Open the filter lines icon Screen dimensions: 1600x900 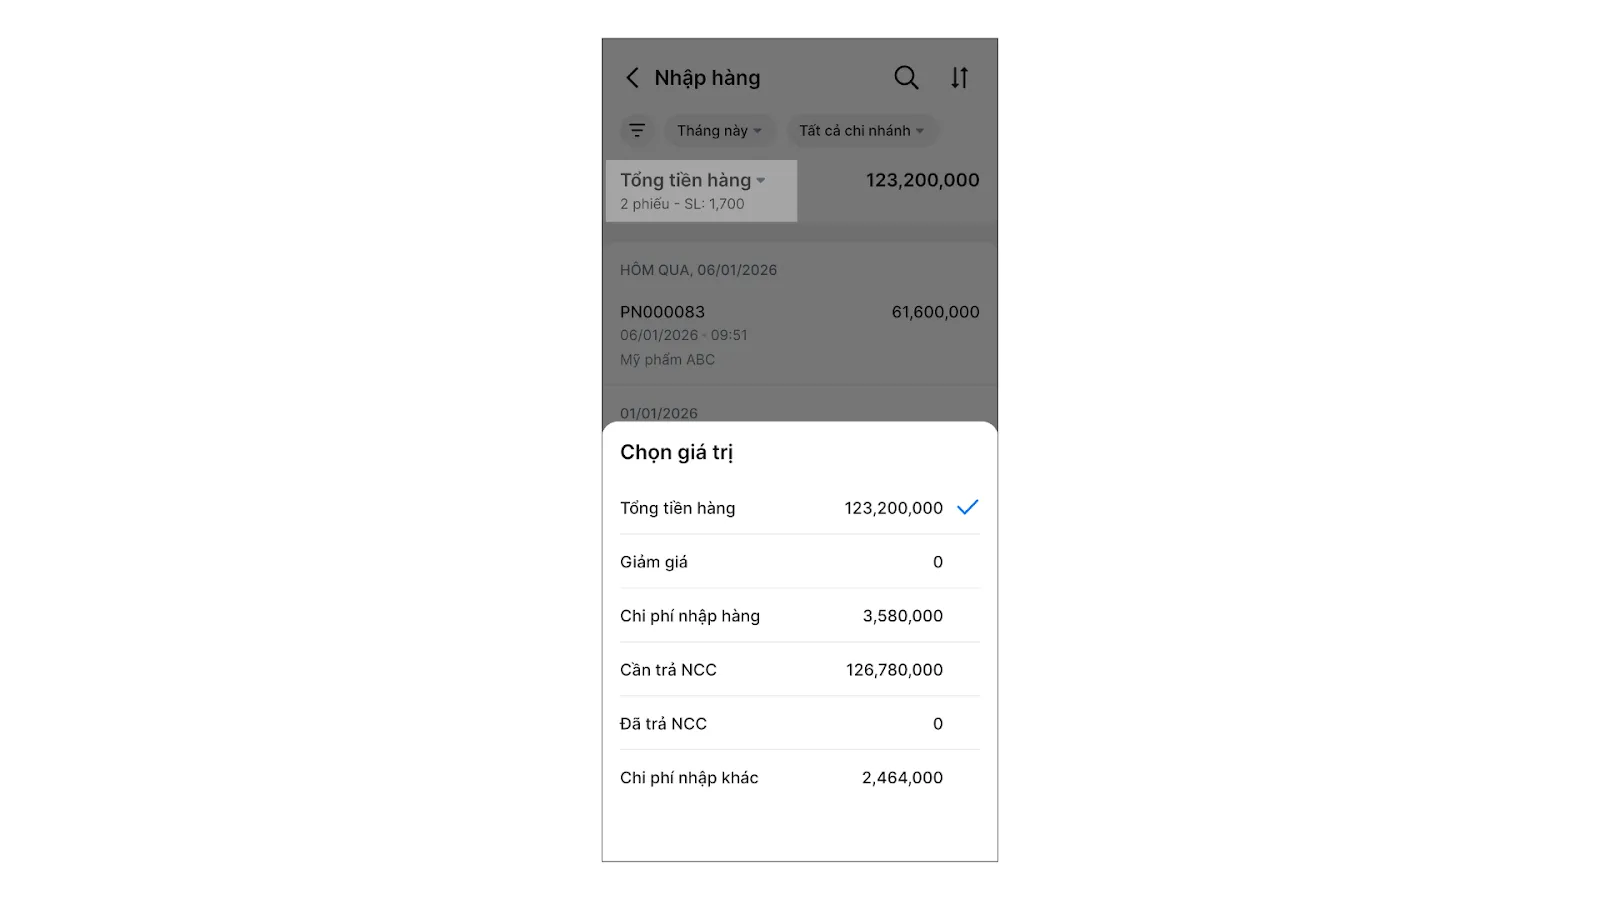tap(637, 131)
